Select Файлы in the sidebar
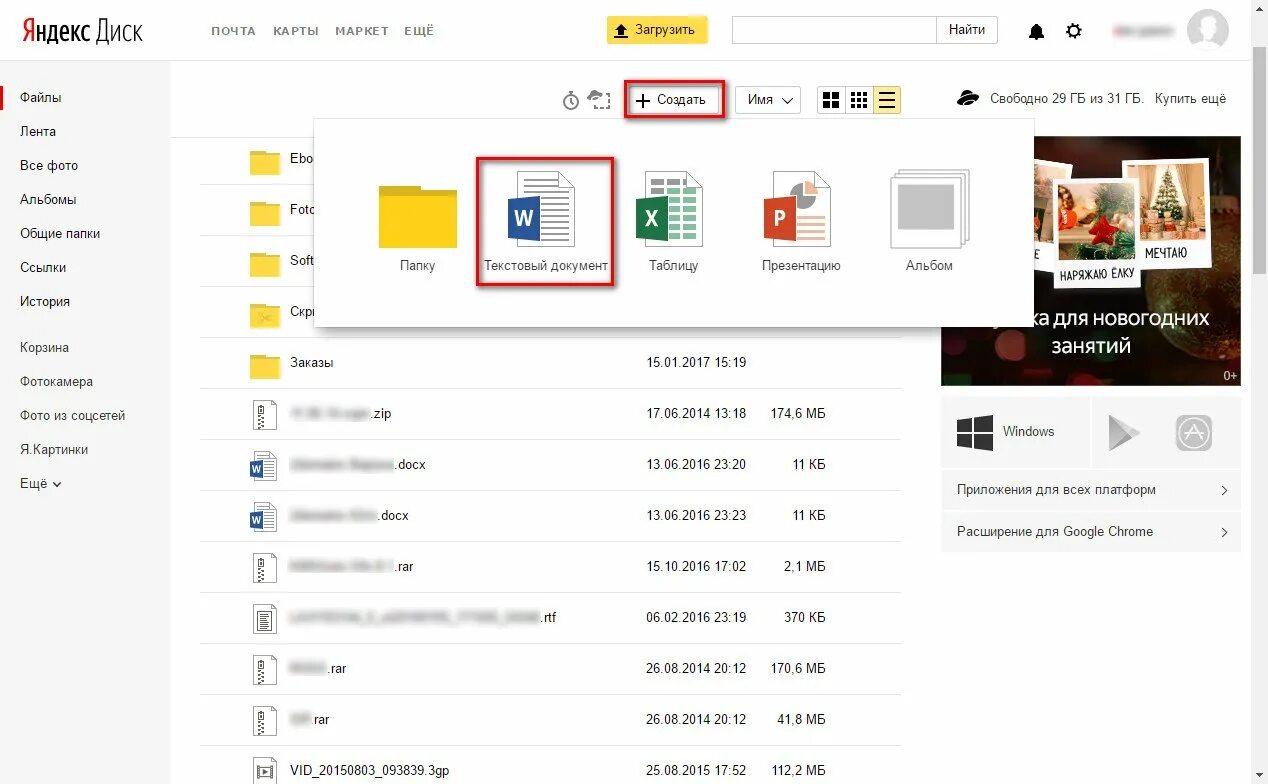The height and width of the screenshot is (784, 1268). (x=41, y=98)
